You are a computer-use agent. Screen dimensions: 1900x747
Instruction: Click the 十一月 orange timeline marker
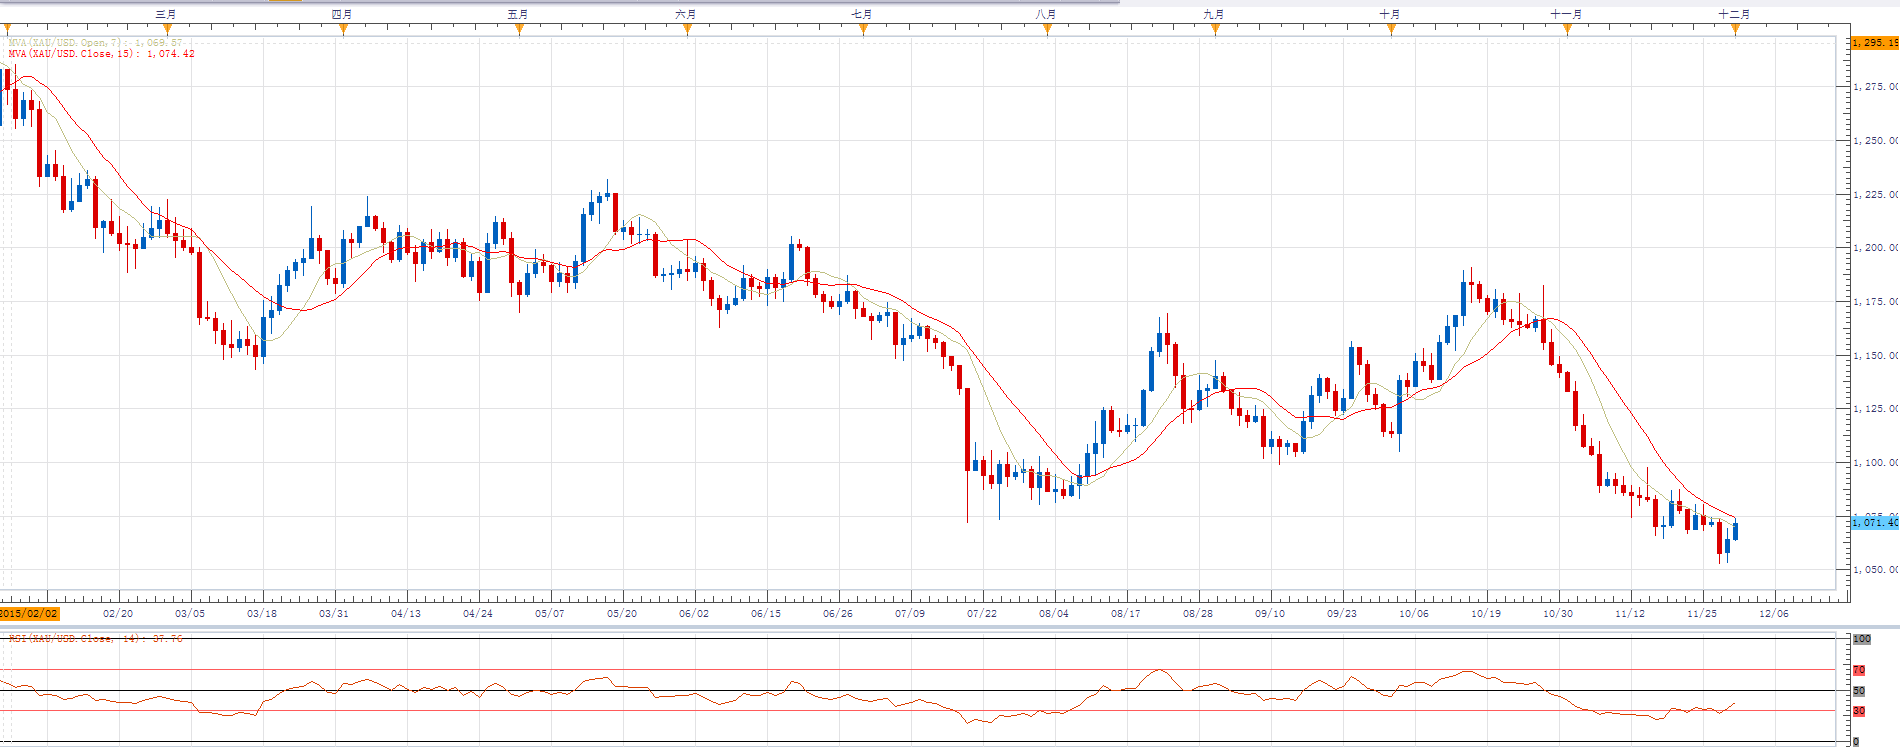(1567, 29)
